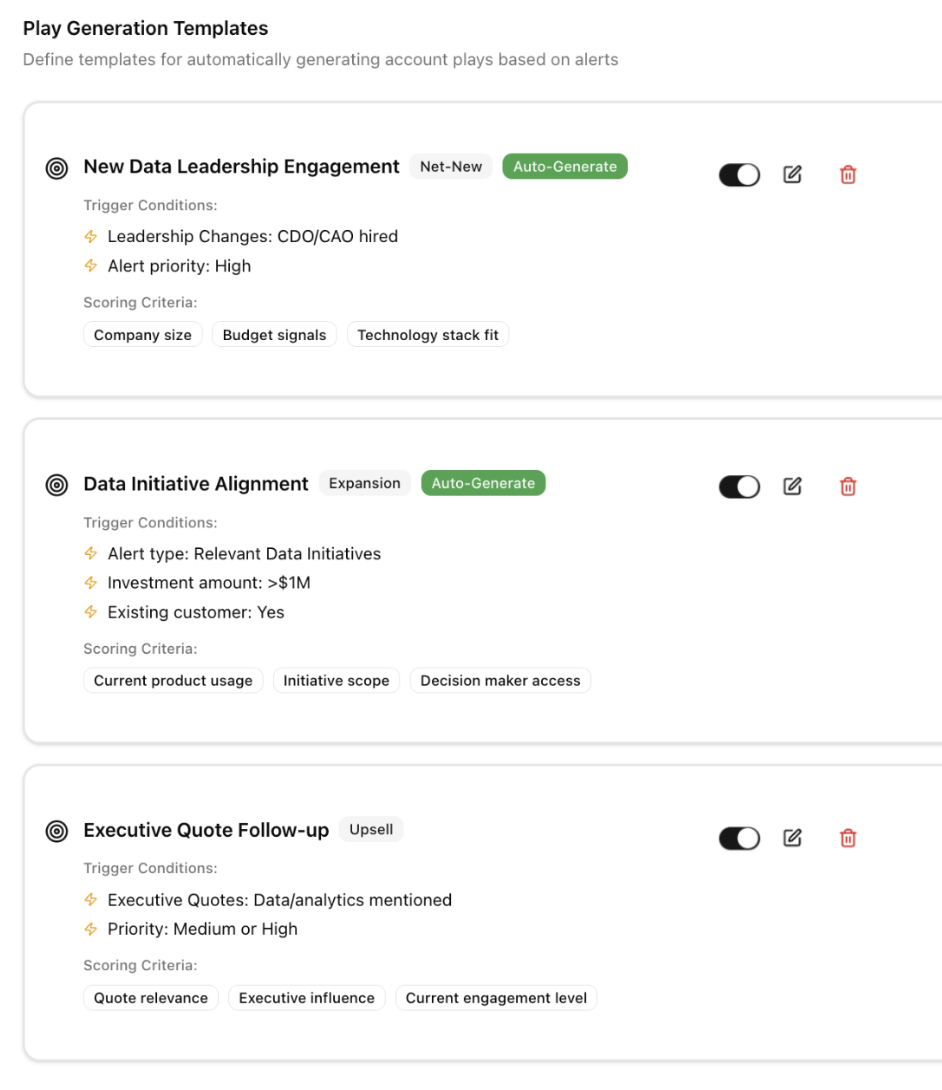Click the target icon next to New Data Leadership Engagement
The image size is (942, 1090).
[55, 168]
